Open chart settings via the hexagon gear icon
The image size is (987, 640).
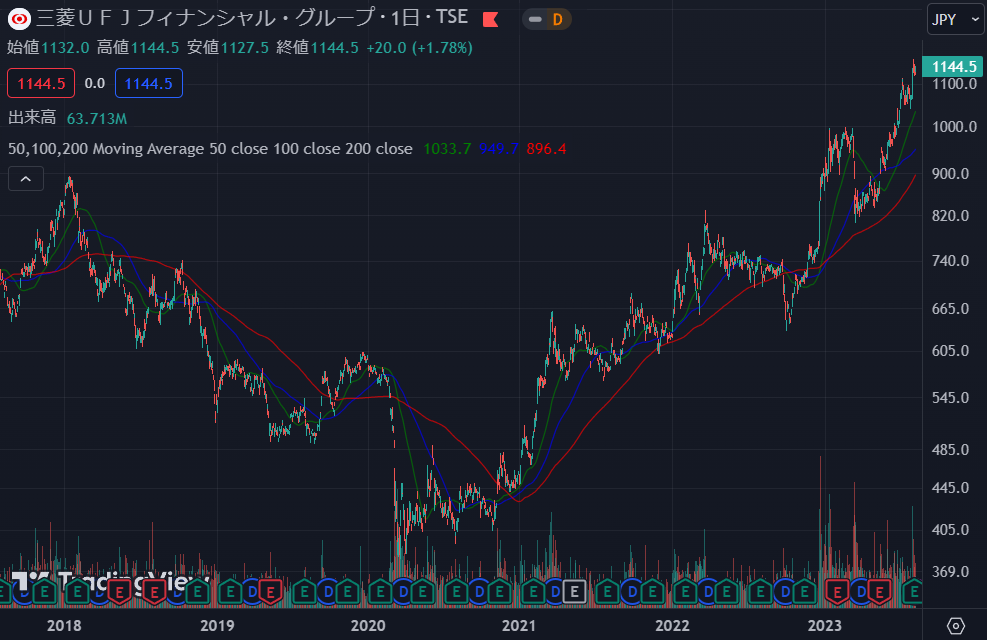(x=956, y=626)
